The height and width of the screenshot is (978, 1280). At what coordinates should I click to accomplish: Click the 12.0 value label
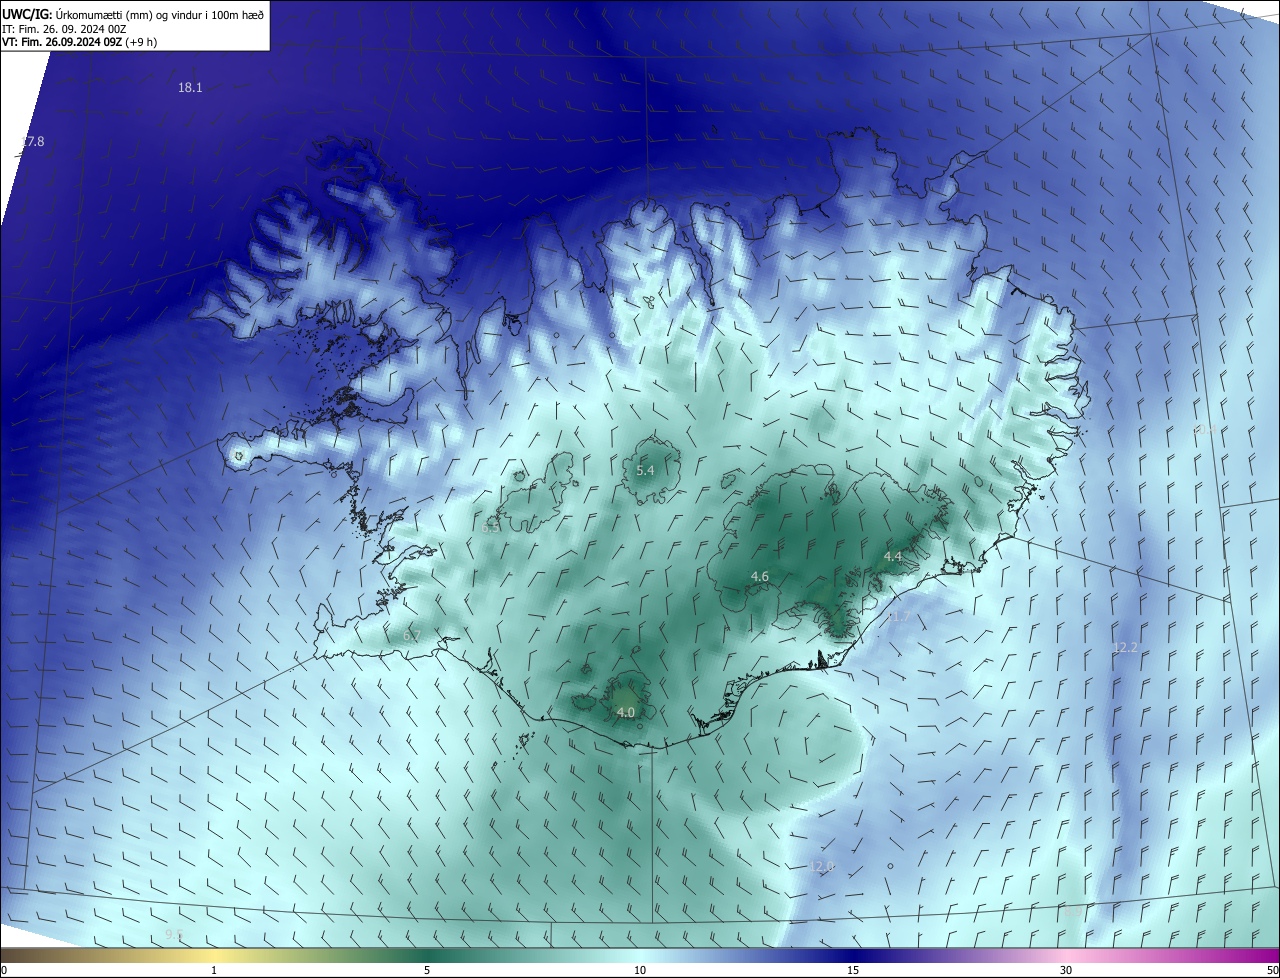822,867
